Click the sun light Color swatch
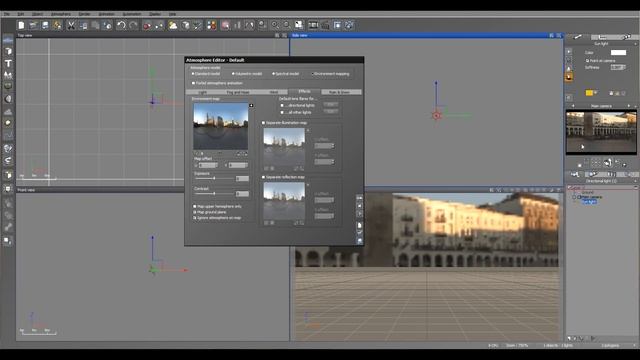Viewport: 640px width, 360px height. pyautogui.click(x=618, y=52)
